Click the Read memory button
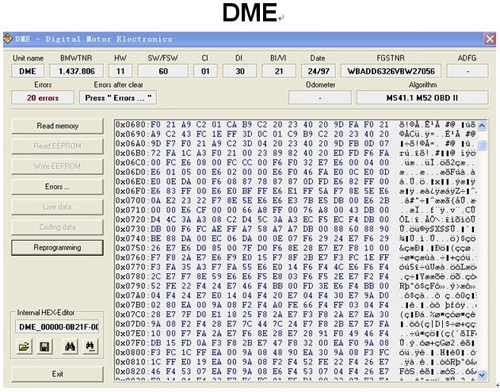The image size is (500, 392). [x=57, y=126]
